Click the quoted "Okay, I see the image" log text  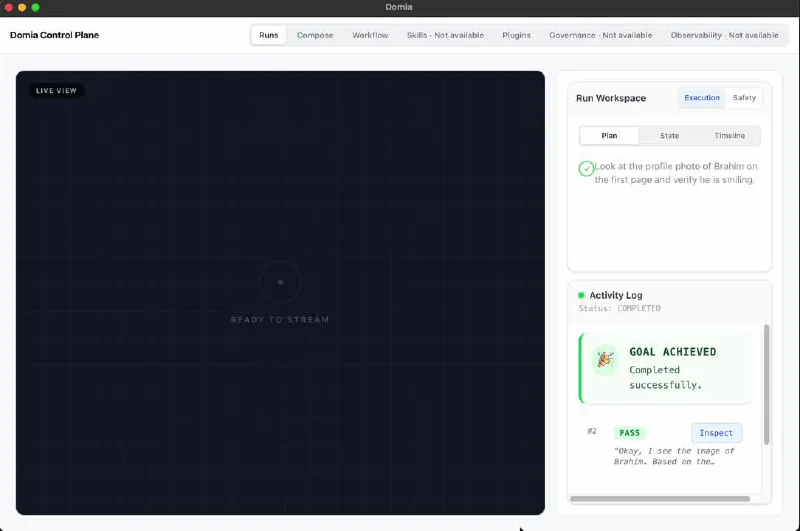674,456
